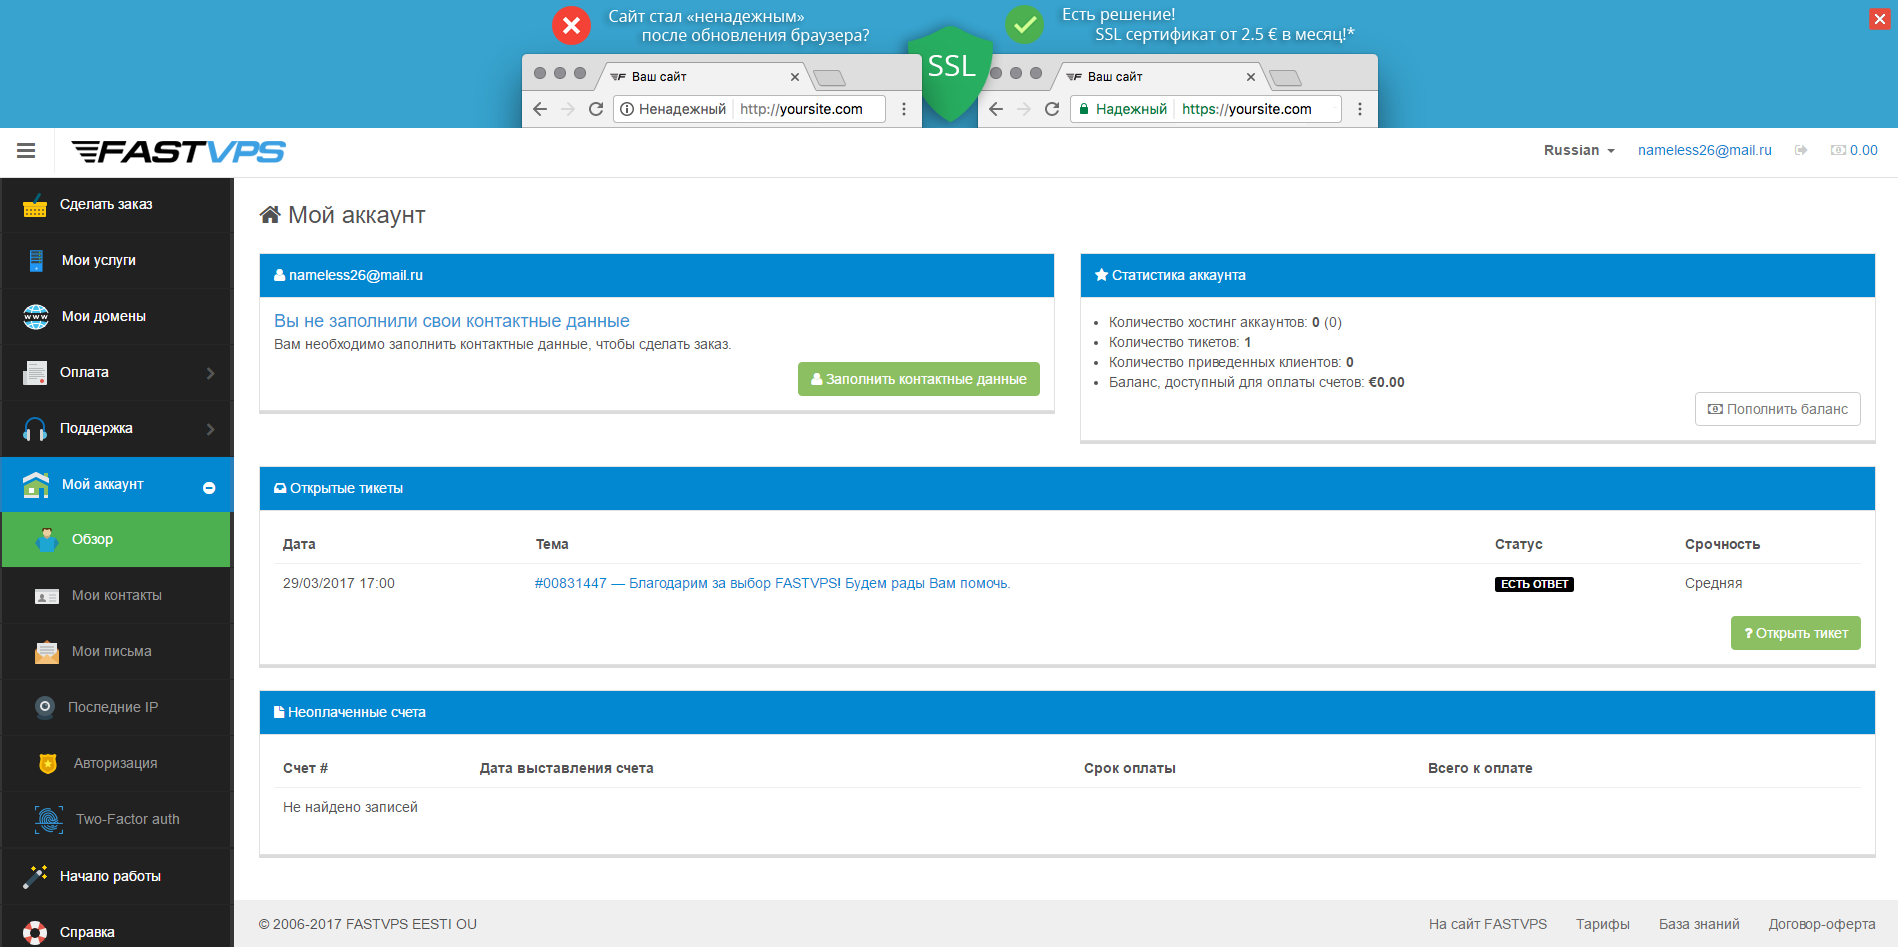Select the Сделать заказ menu item
Image resolution: width=1898 pixels, height=947 pixels.
(x=106, y=204)
